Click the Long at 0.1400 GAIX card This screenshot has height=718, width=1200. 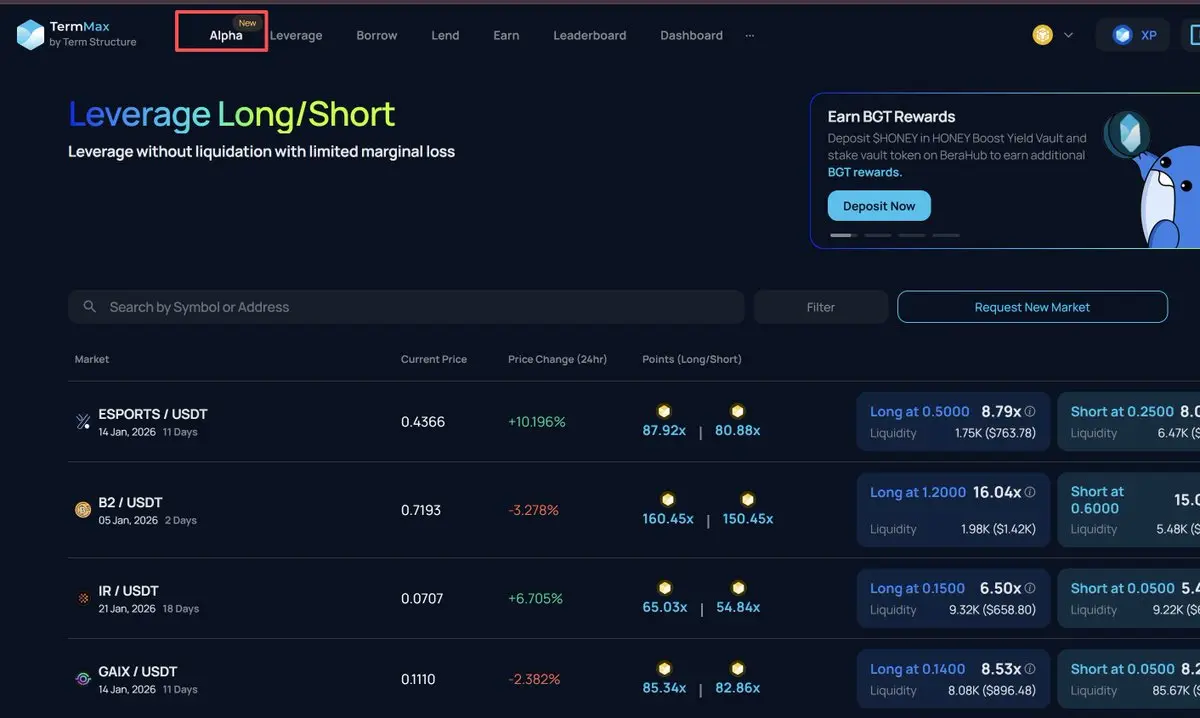(953, 679)
